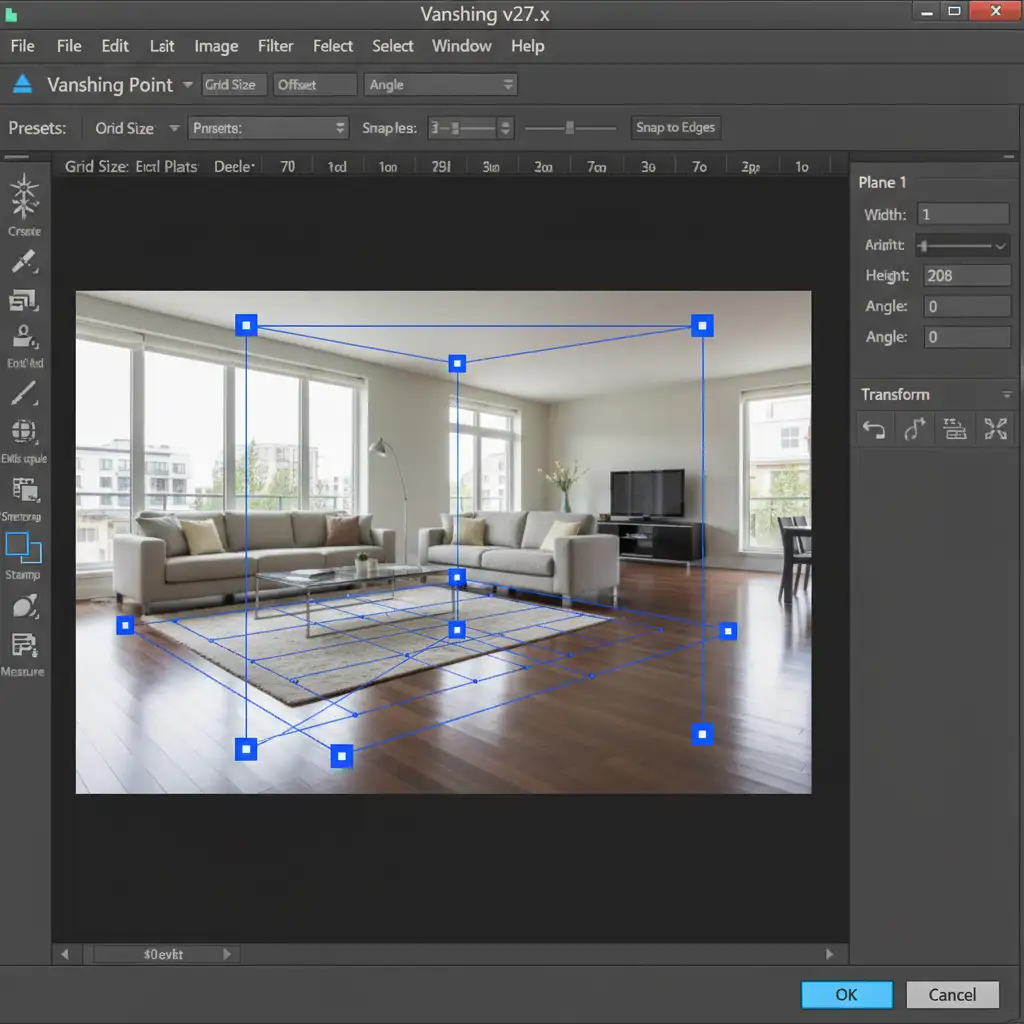Click the rotate icon in Transform panel
Screen dimensions: 1024x1024
[x=914, y=429]
